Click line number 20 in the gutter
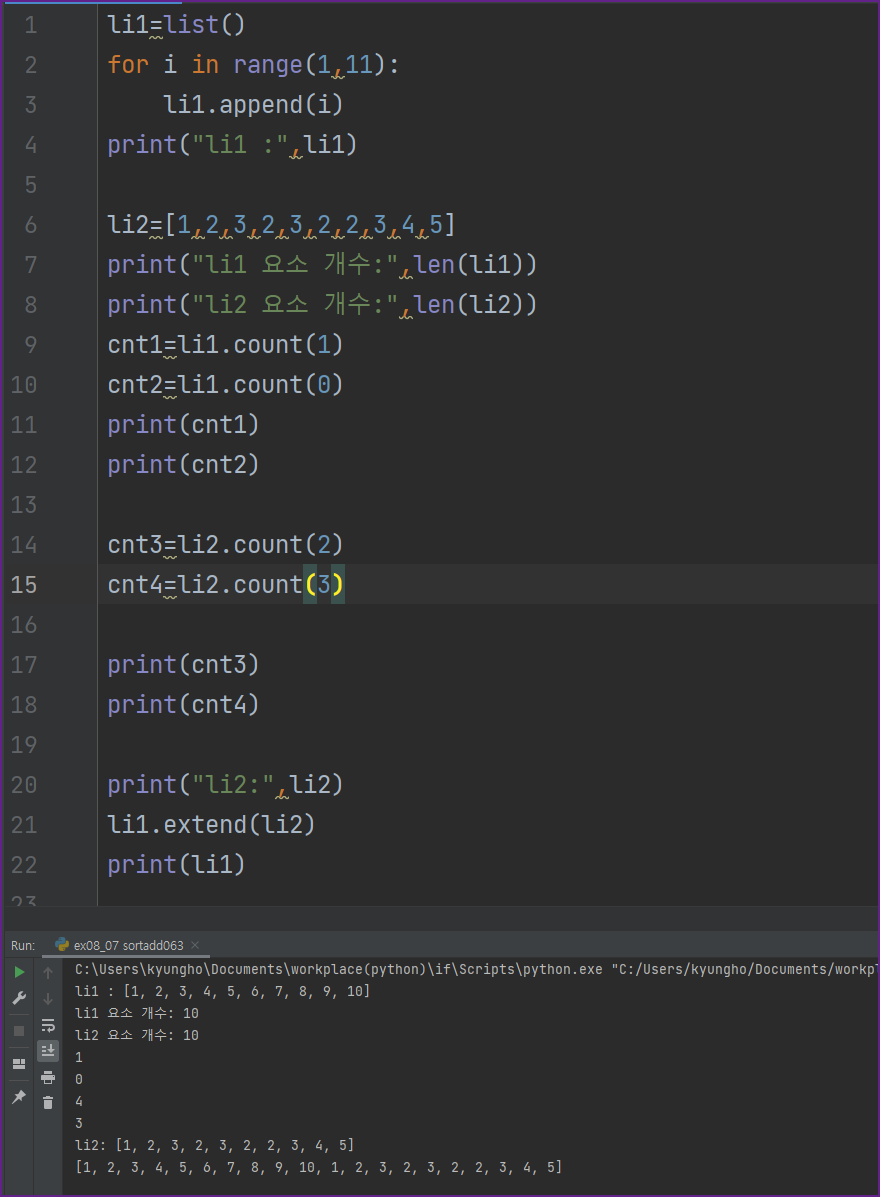 click(24, 785)
